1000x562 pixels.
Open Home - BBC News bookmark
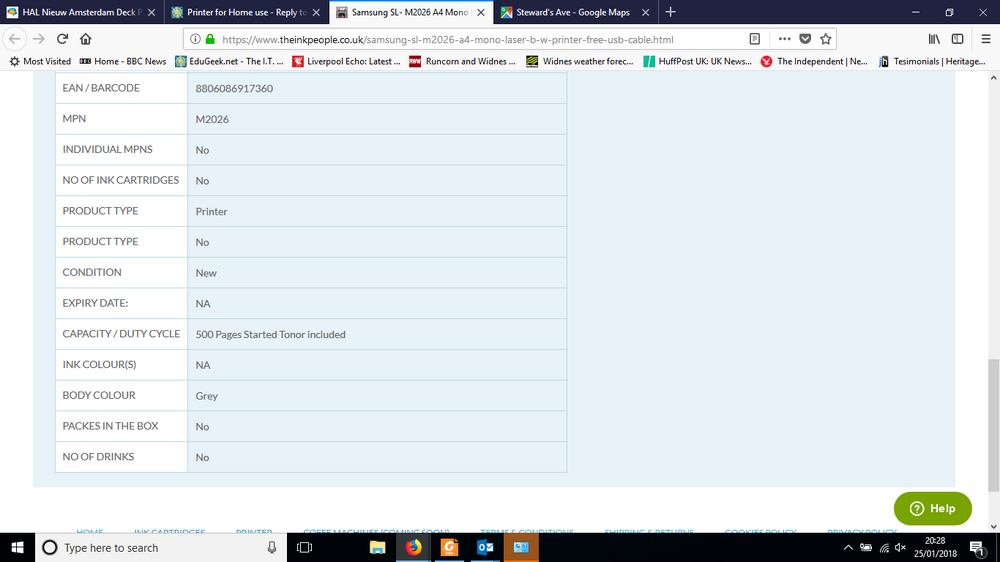(x=122, y=61)
